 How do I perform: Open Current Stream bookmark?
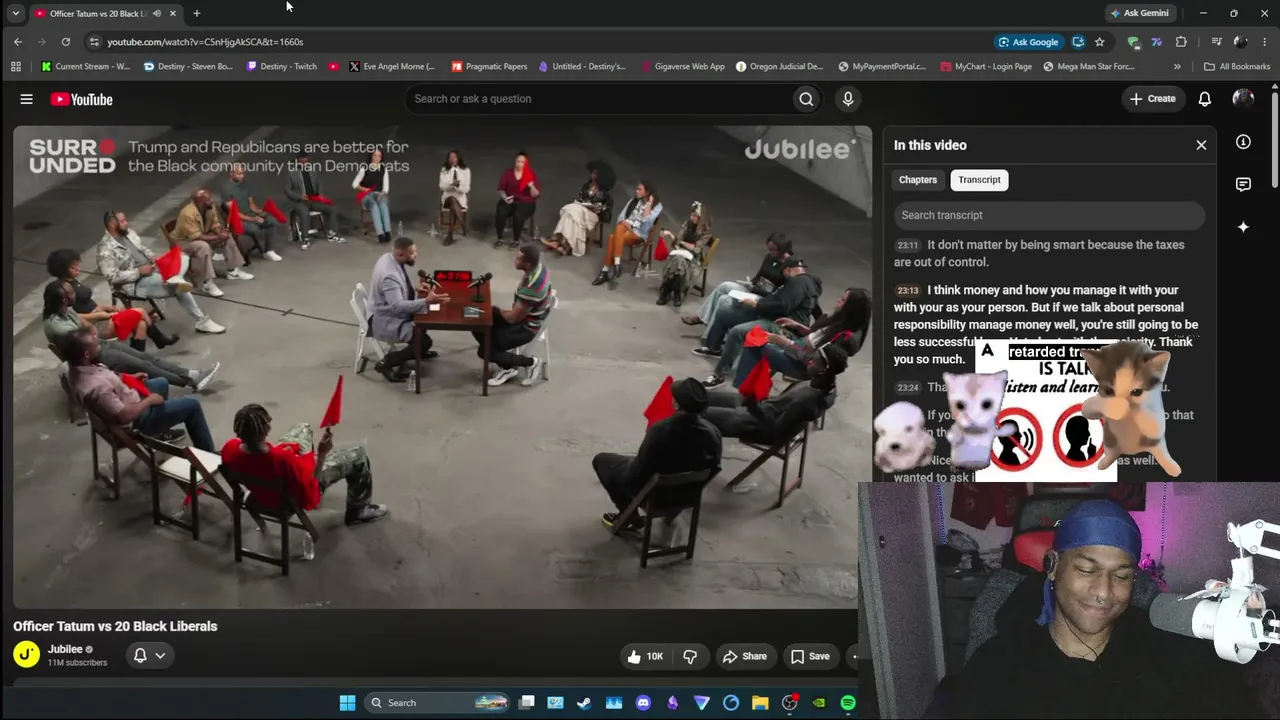[86, 67]
